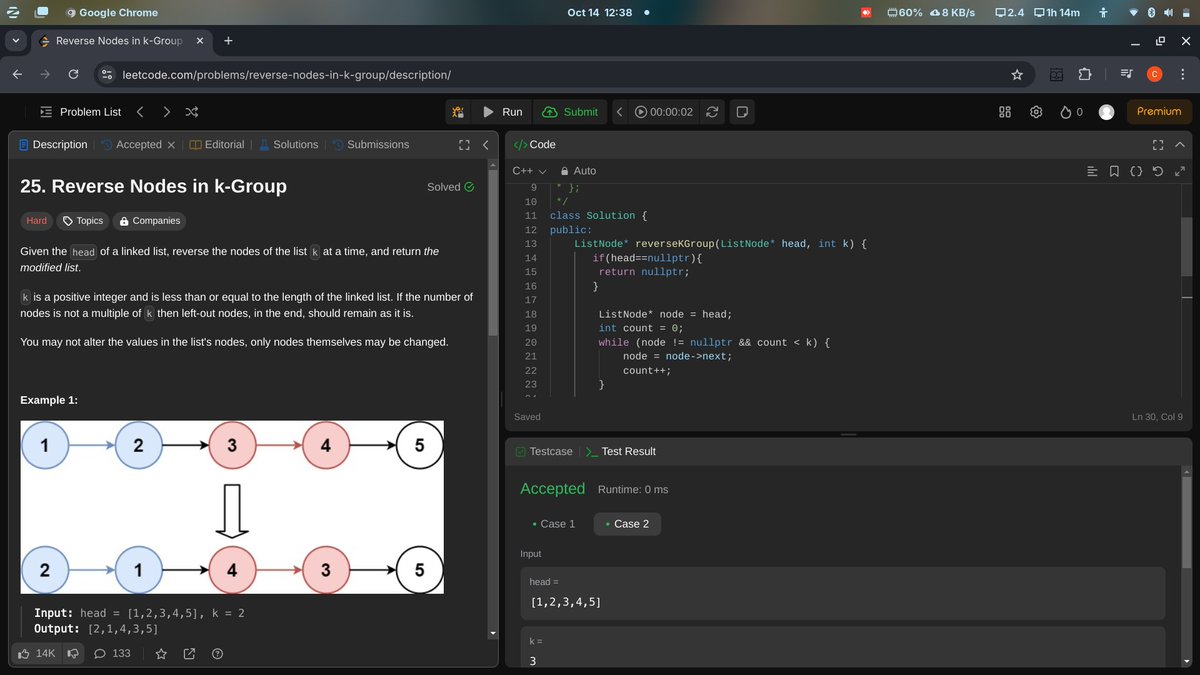Viewport: 1200px width, 675px height.
Task: Expand the editor to fullscreen arrows
Action: (1179, 171)
